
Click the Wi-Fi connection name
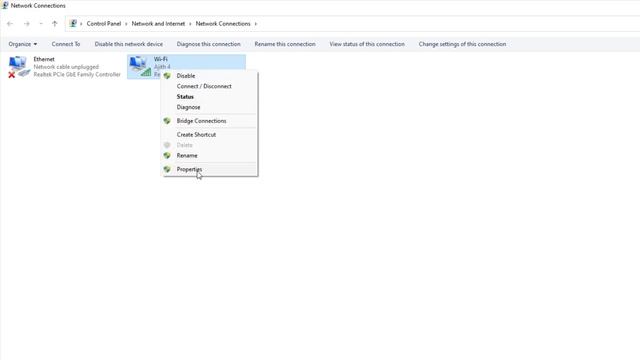pos(161,59)
